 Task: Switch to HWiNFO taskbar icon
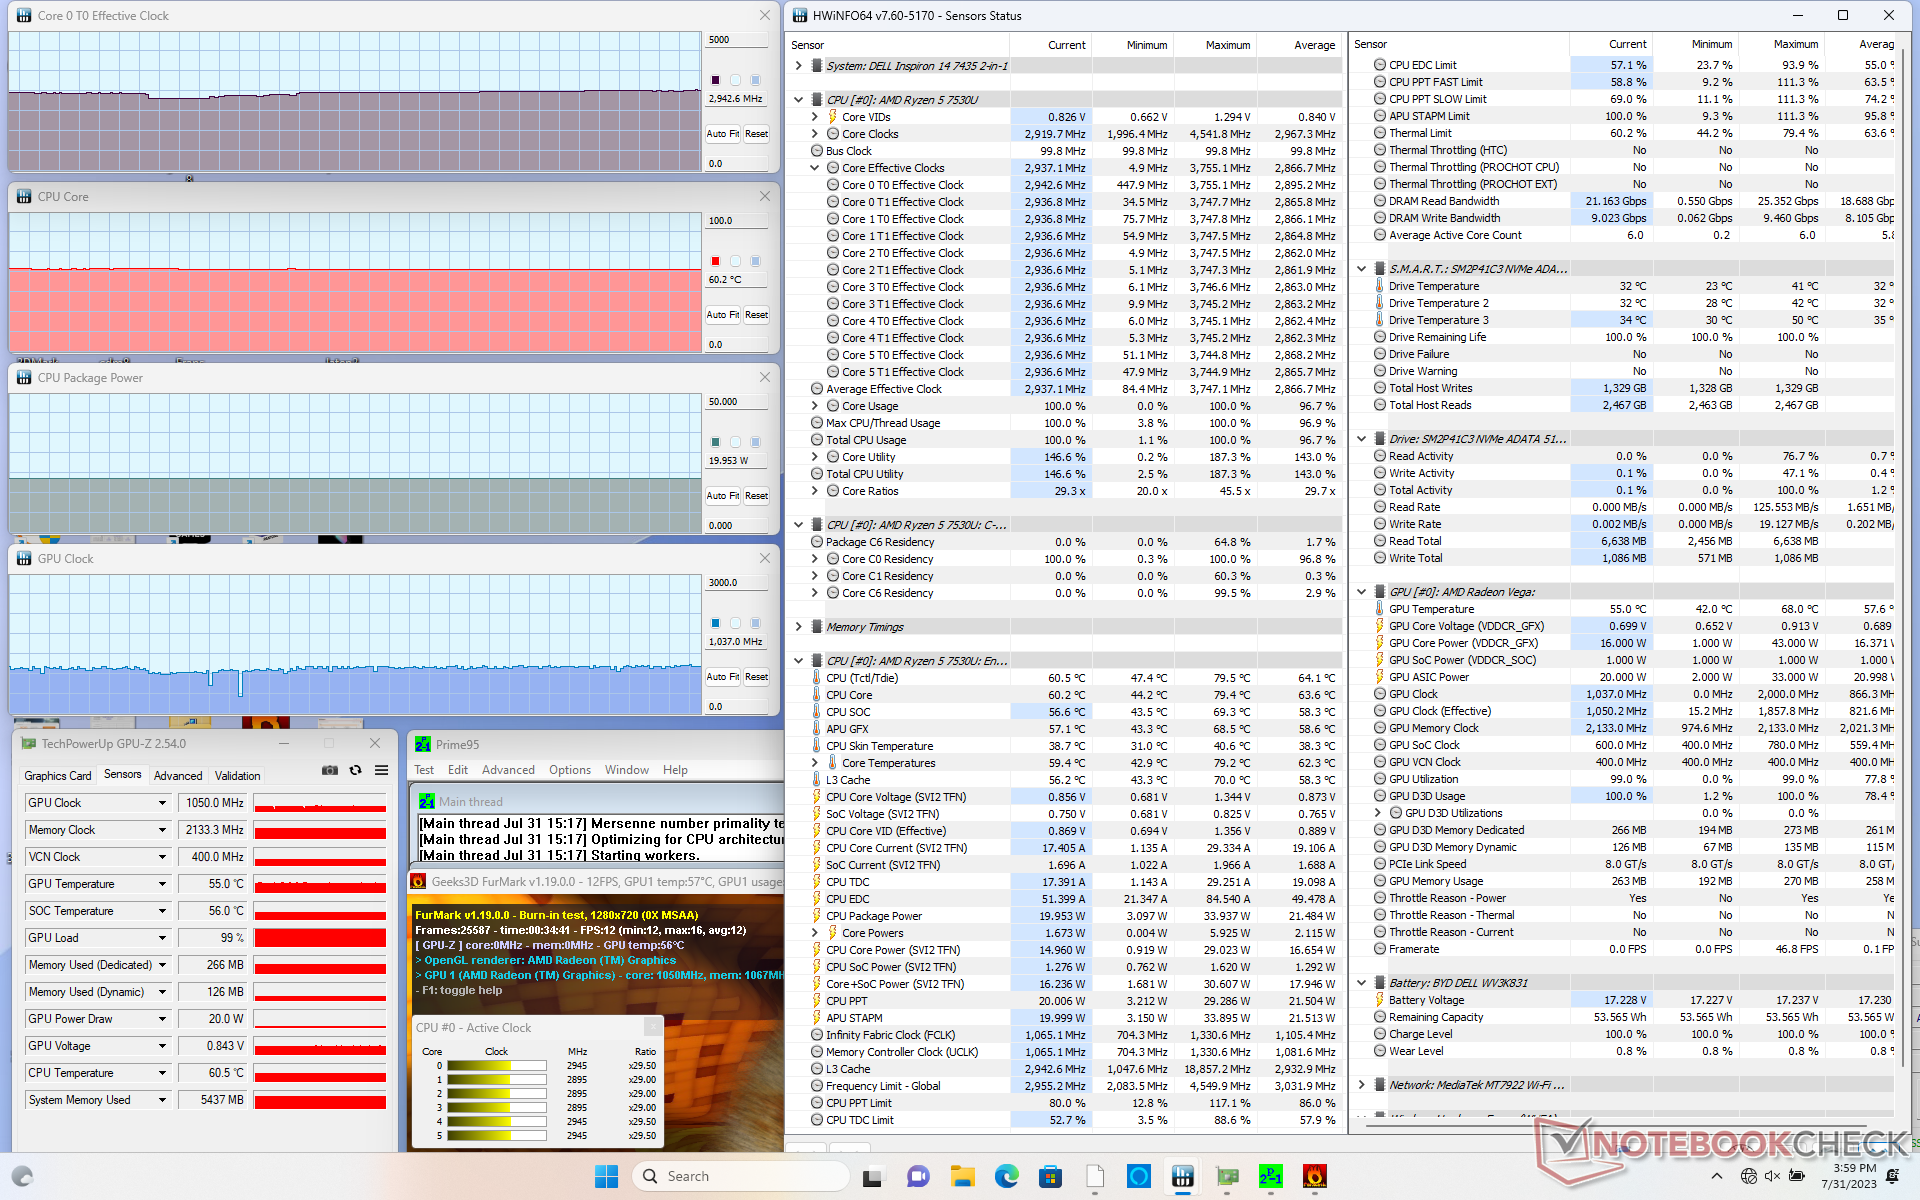1183,1176
